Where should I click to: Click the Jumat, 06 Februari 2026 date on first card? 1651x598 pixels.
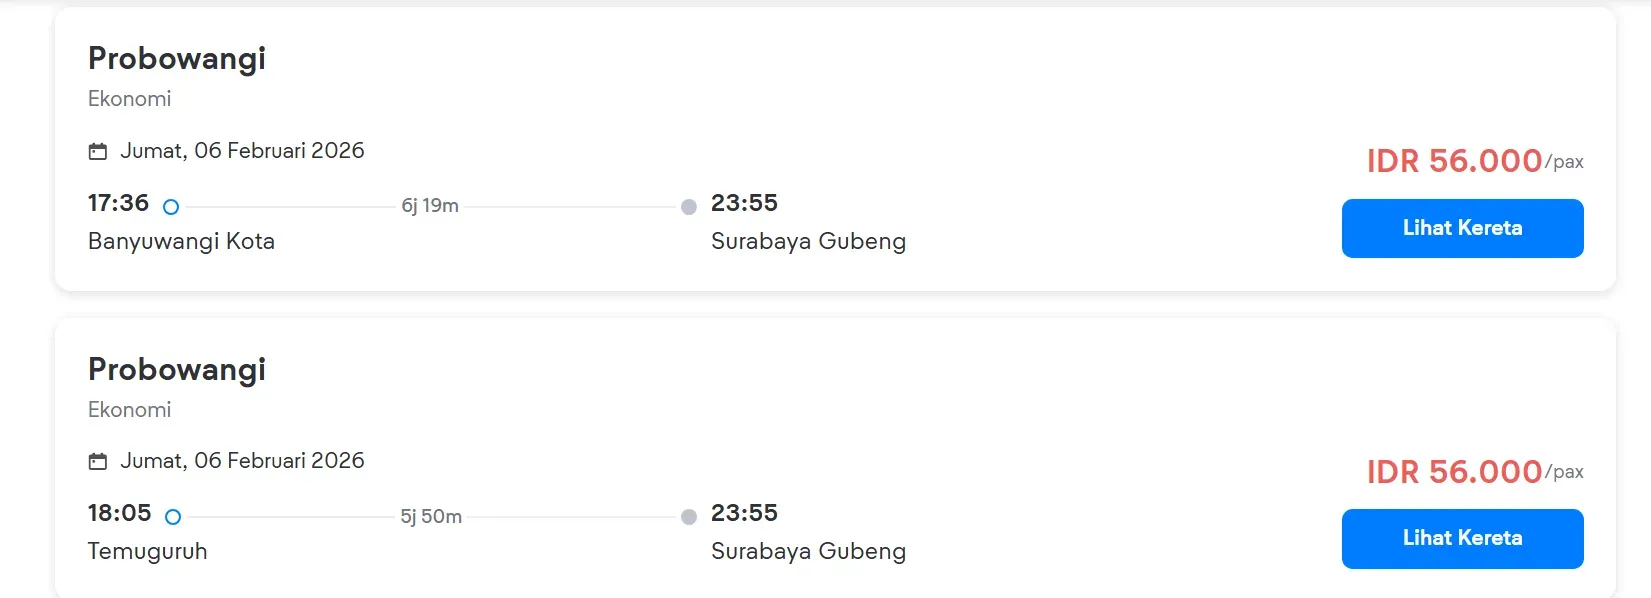click(x=243, y=151)
